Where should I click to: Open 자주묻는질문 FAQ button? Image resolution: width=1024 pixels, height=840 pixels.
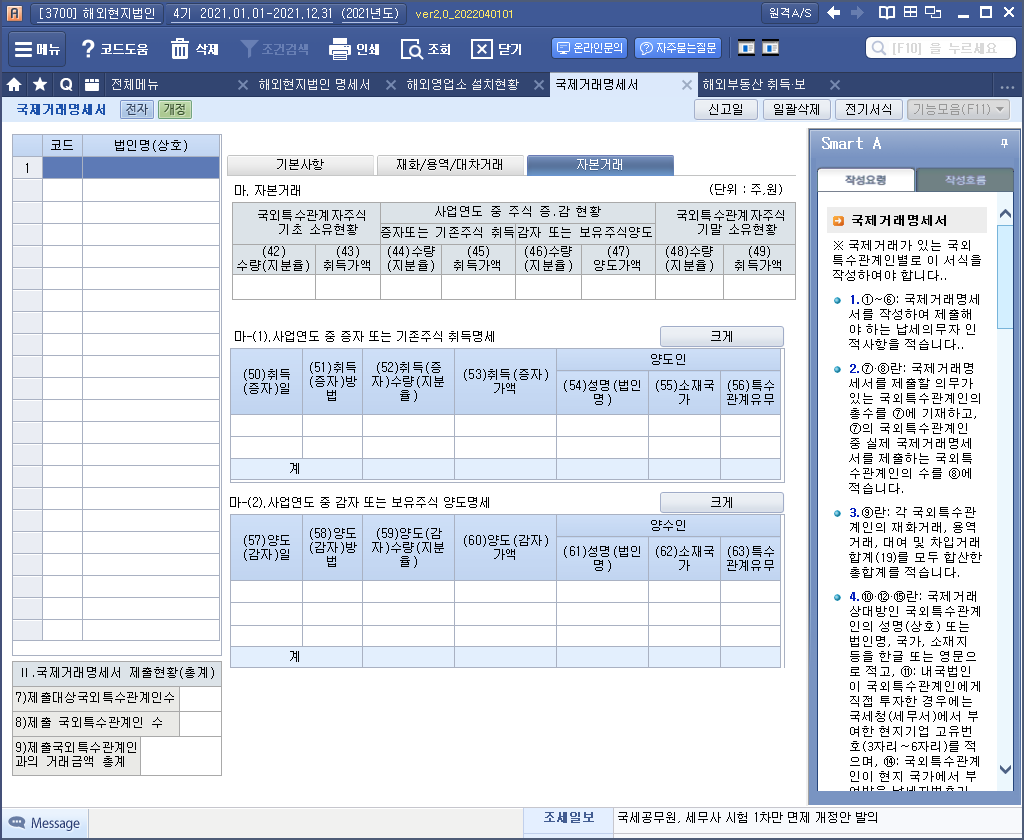[x=678, y=48]
